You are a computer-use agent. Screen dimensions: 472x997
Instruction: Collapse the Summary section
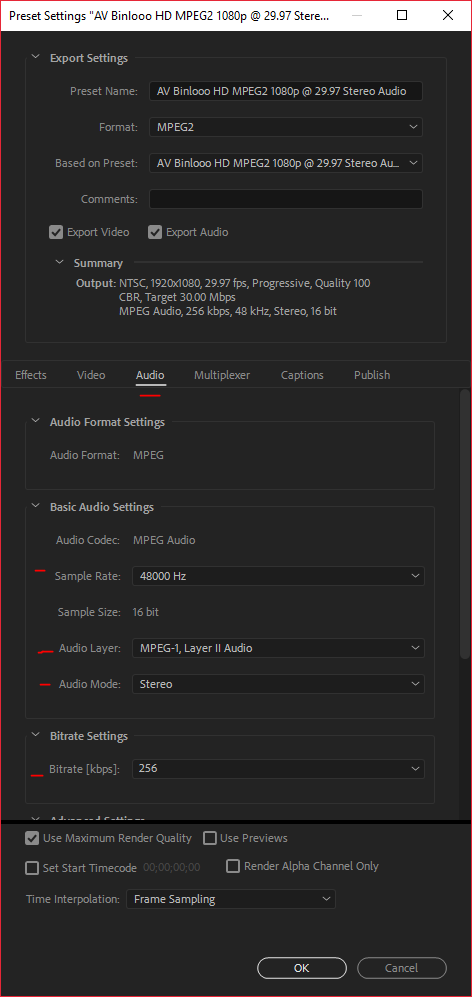[60, 262]
